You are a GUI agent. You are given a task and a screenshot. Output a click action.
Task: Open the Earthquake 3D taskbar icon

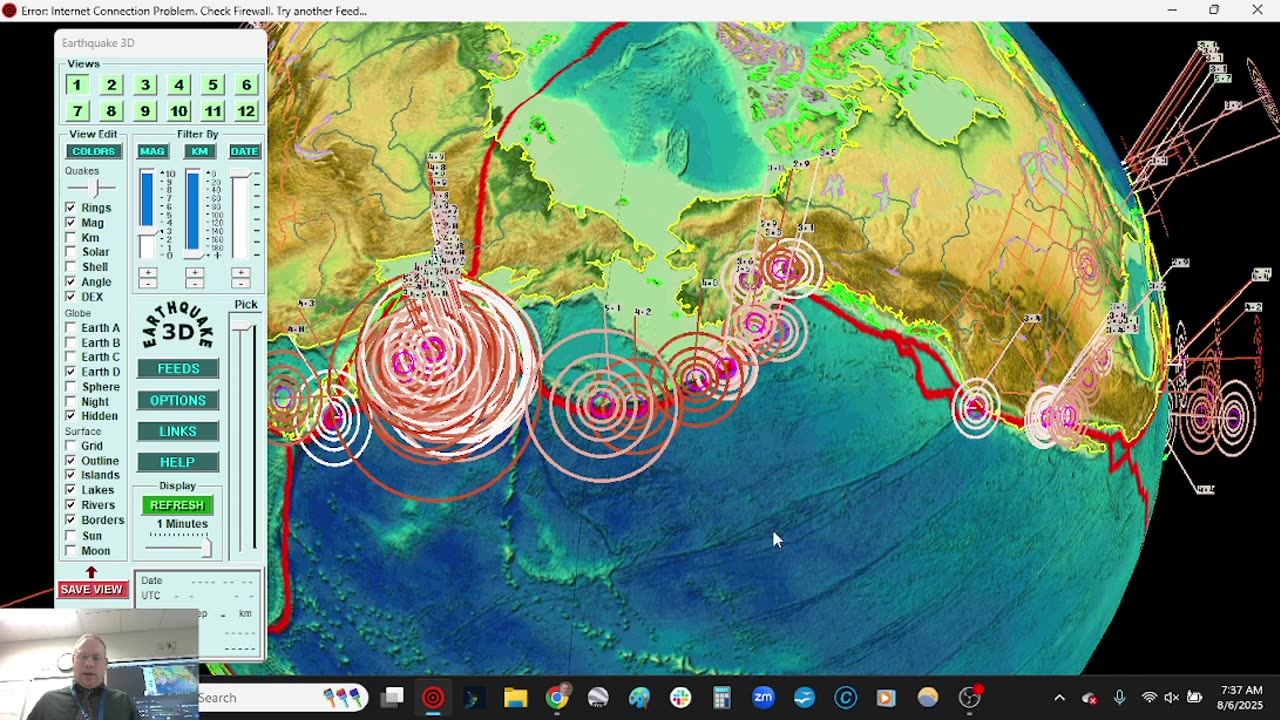(433, 697)
